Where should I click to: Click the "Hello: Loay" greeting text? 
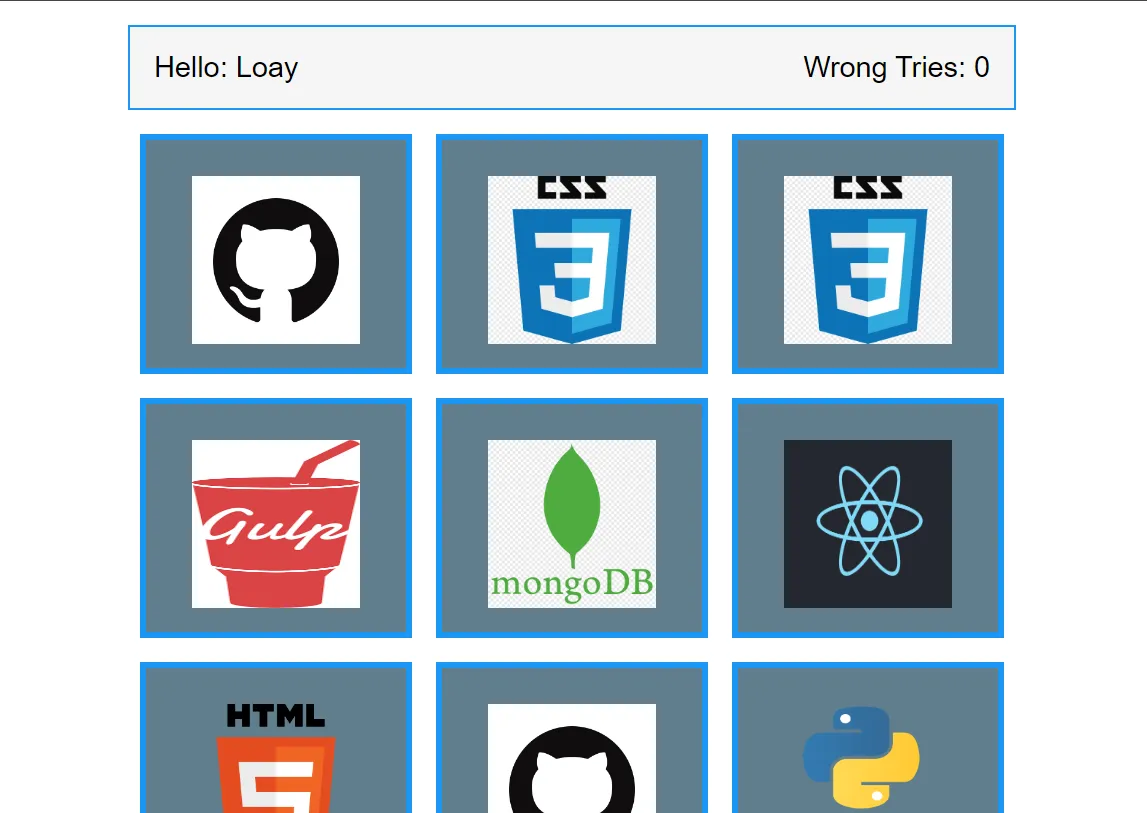[226, 68]
